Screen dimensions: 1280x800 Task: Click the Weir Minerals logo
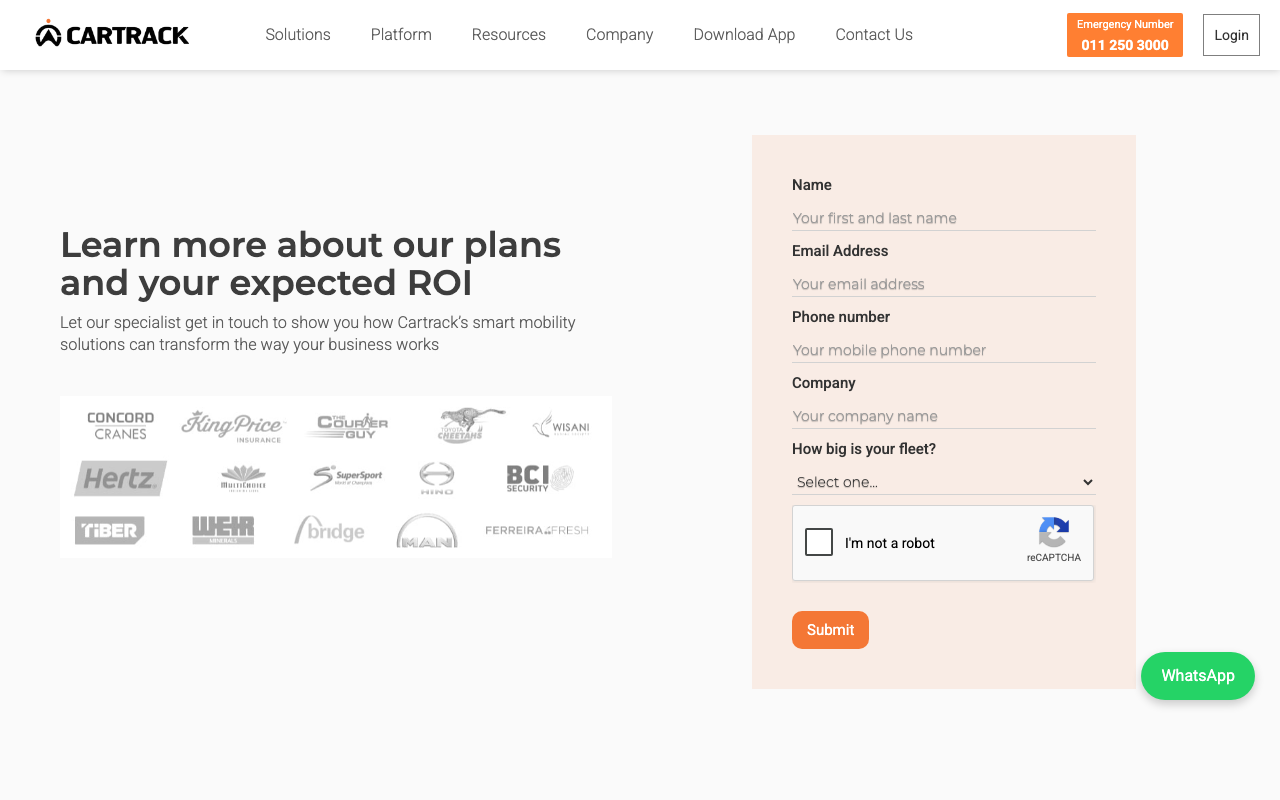[223, 530]
